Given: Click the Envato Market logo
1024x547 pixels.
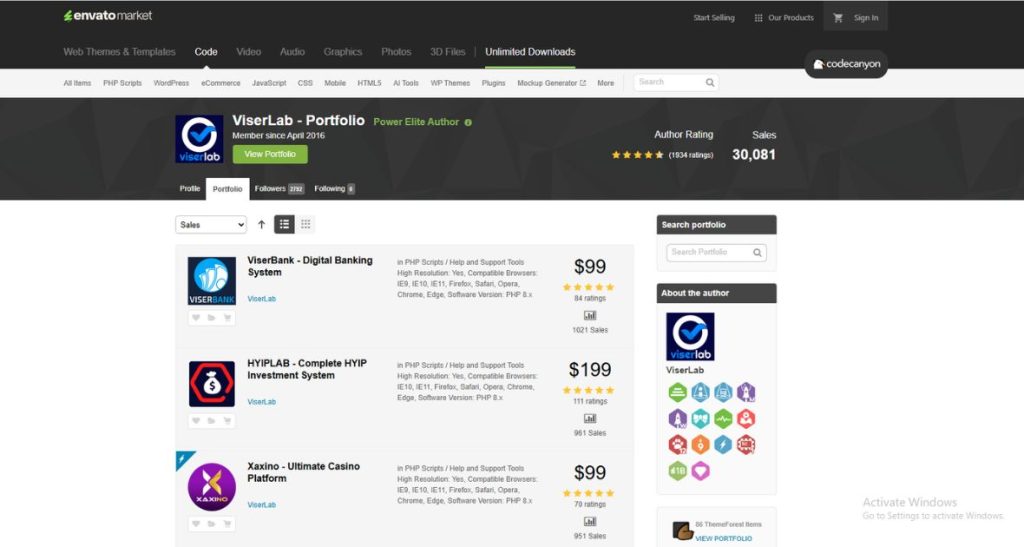Looking at the screenshot, I should point(108,16).
